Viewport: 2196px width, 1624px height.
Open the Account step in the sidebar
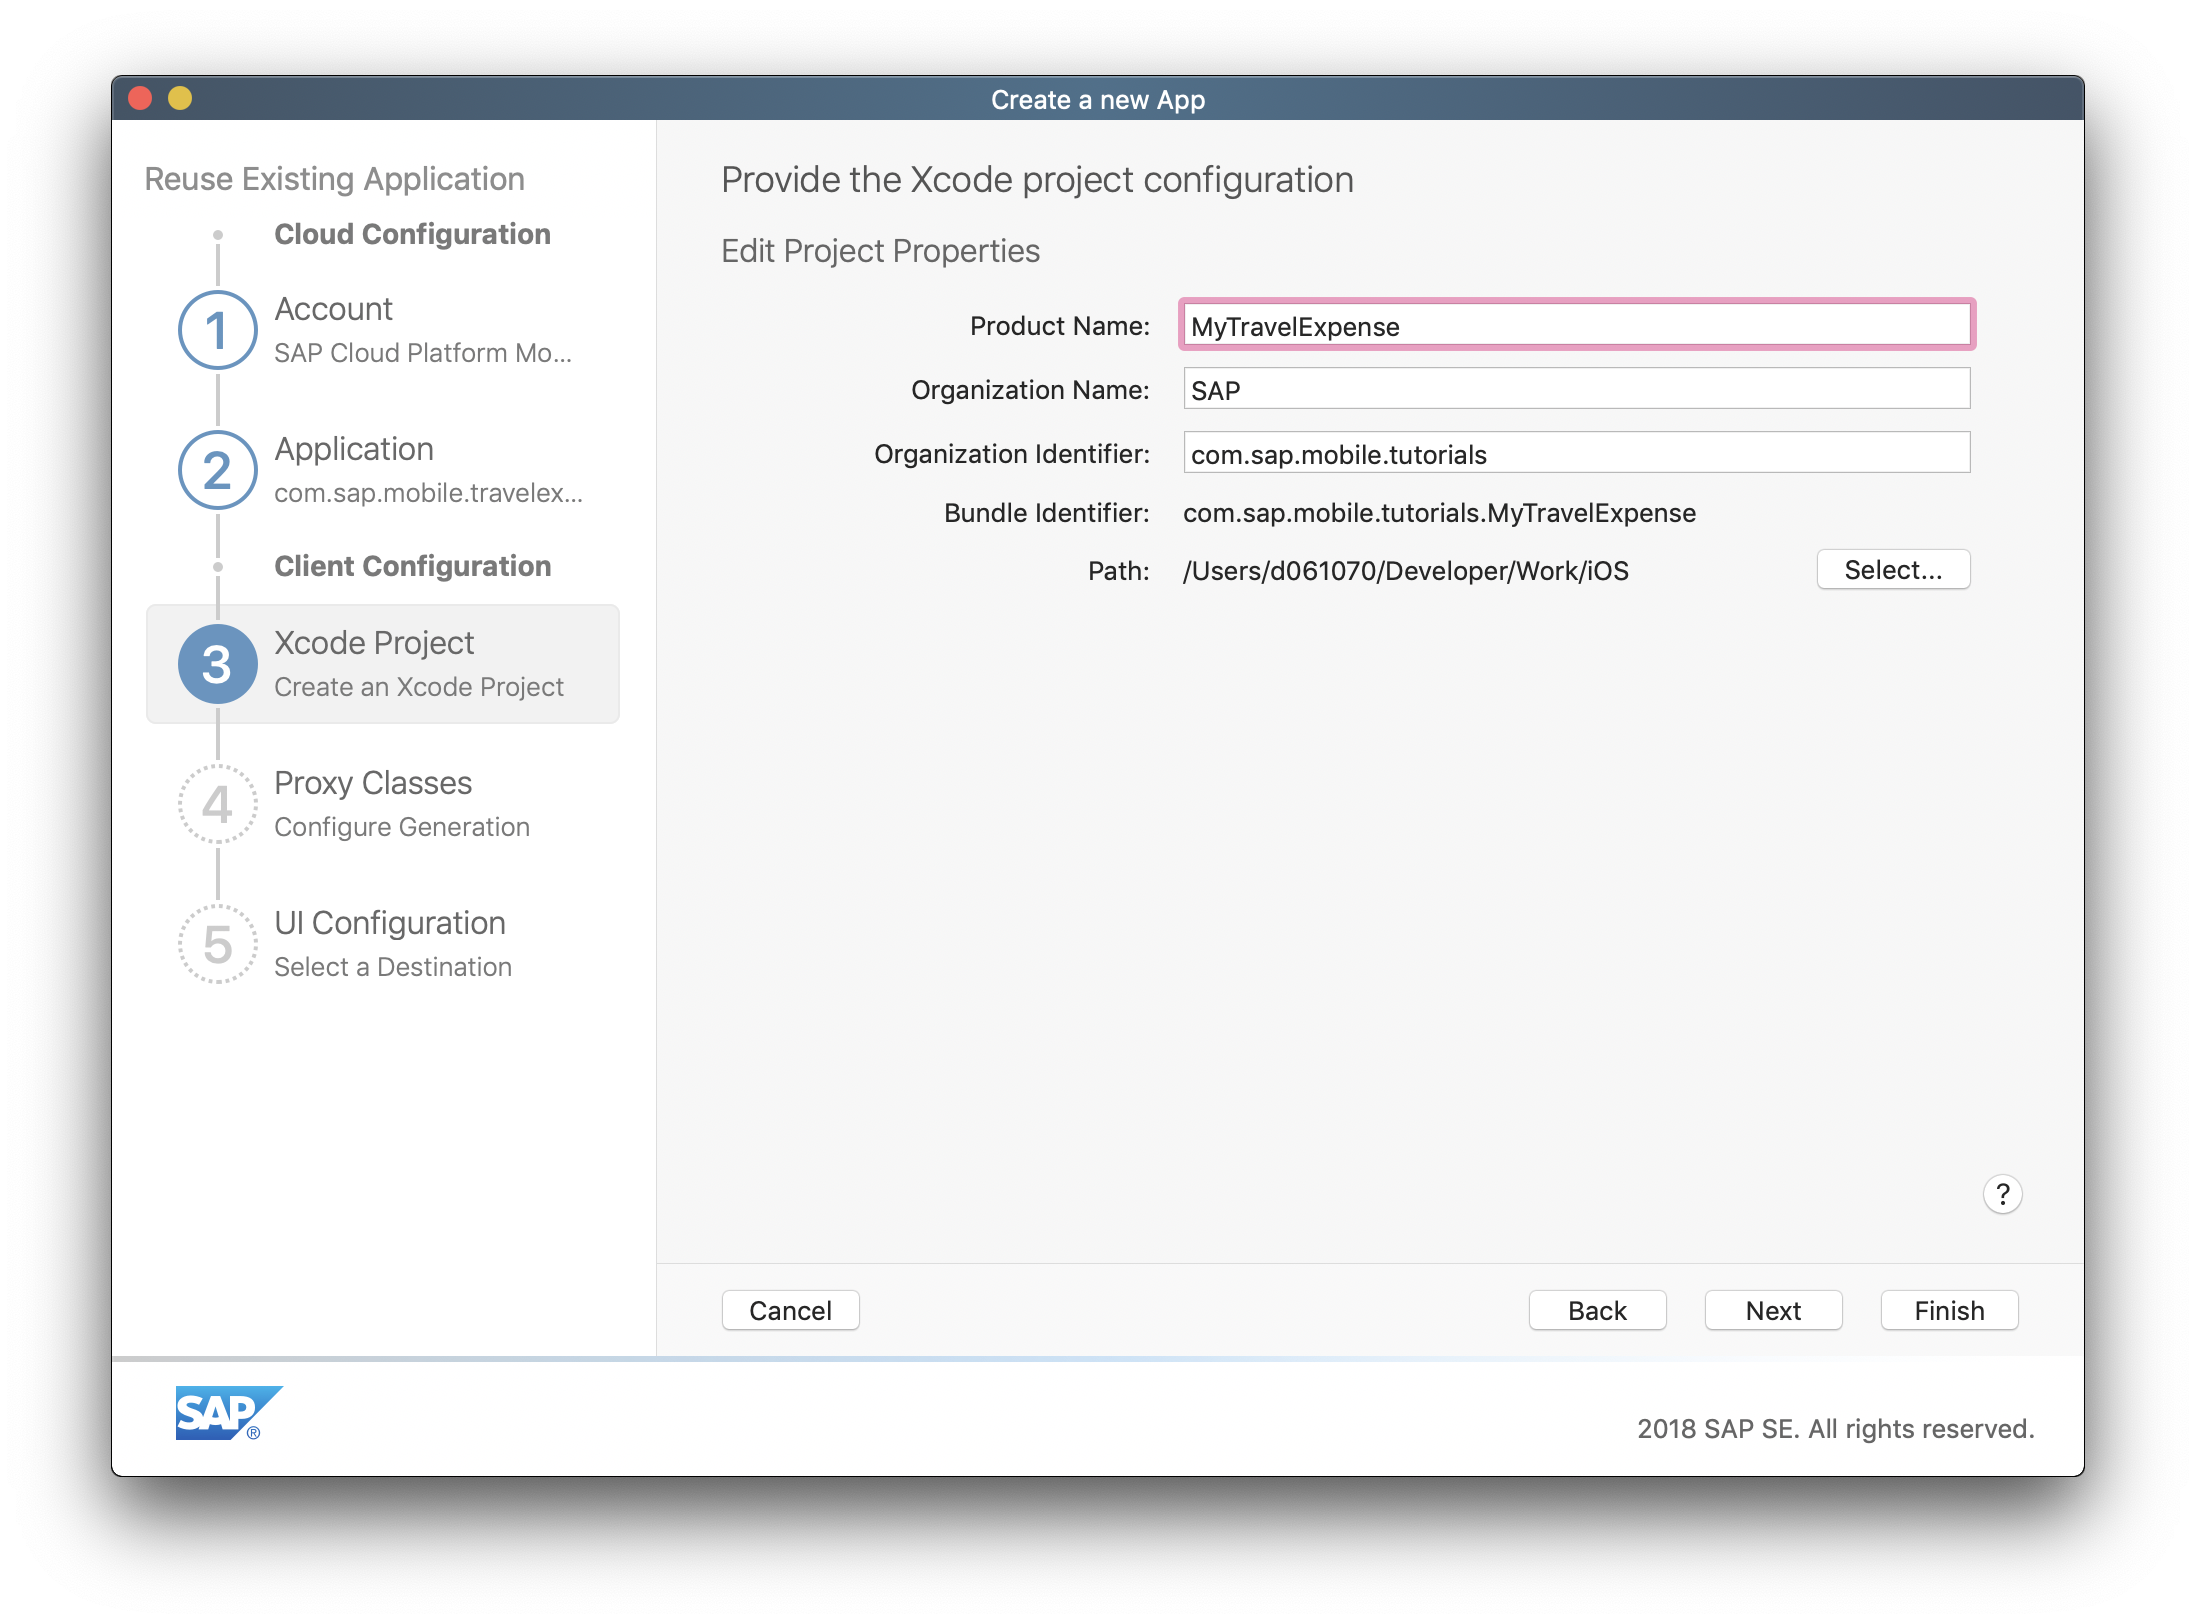click(x=383, y=330)
